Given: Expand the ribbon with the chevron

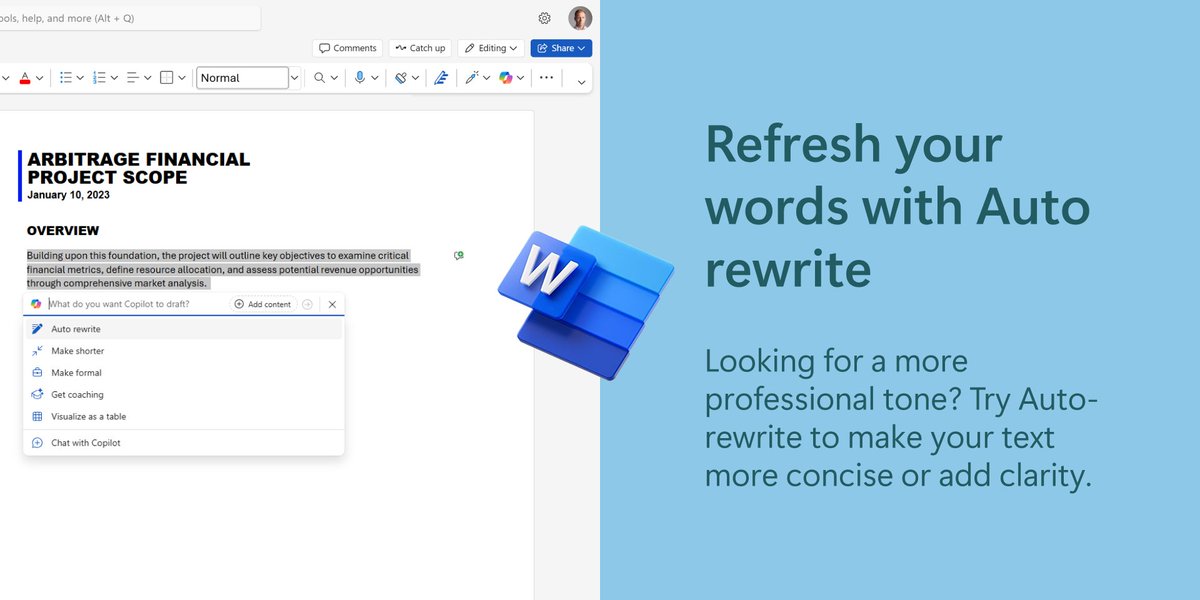Looking at the screenshot, I should (x=581, y=82).
